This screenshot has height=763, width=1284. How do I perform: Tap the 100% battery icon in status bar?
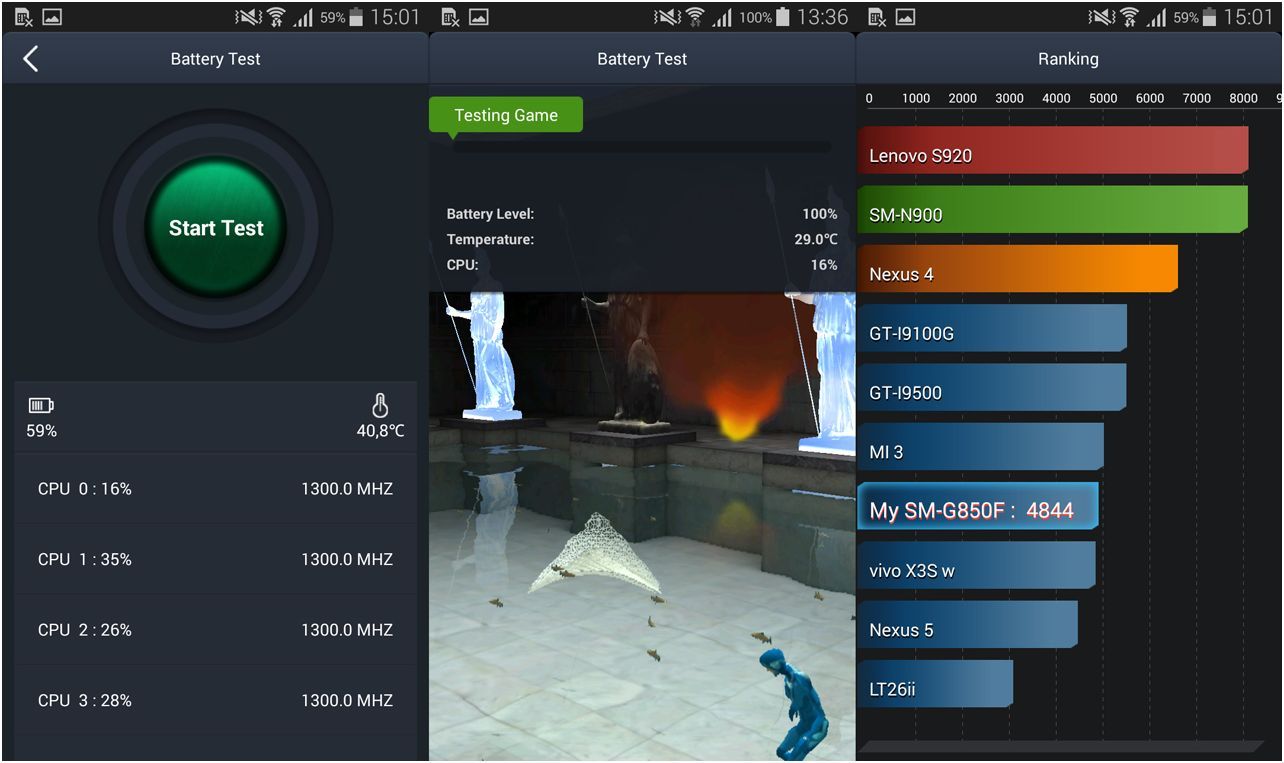783,17
